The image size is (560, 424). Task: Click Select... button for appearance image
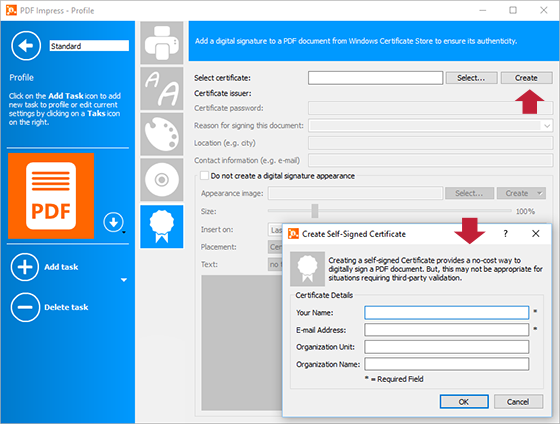(469, 193)
